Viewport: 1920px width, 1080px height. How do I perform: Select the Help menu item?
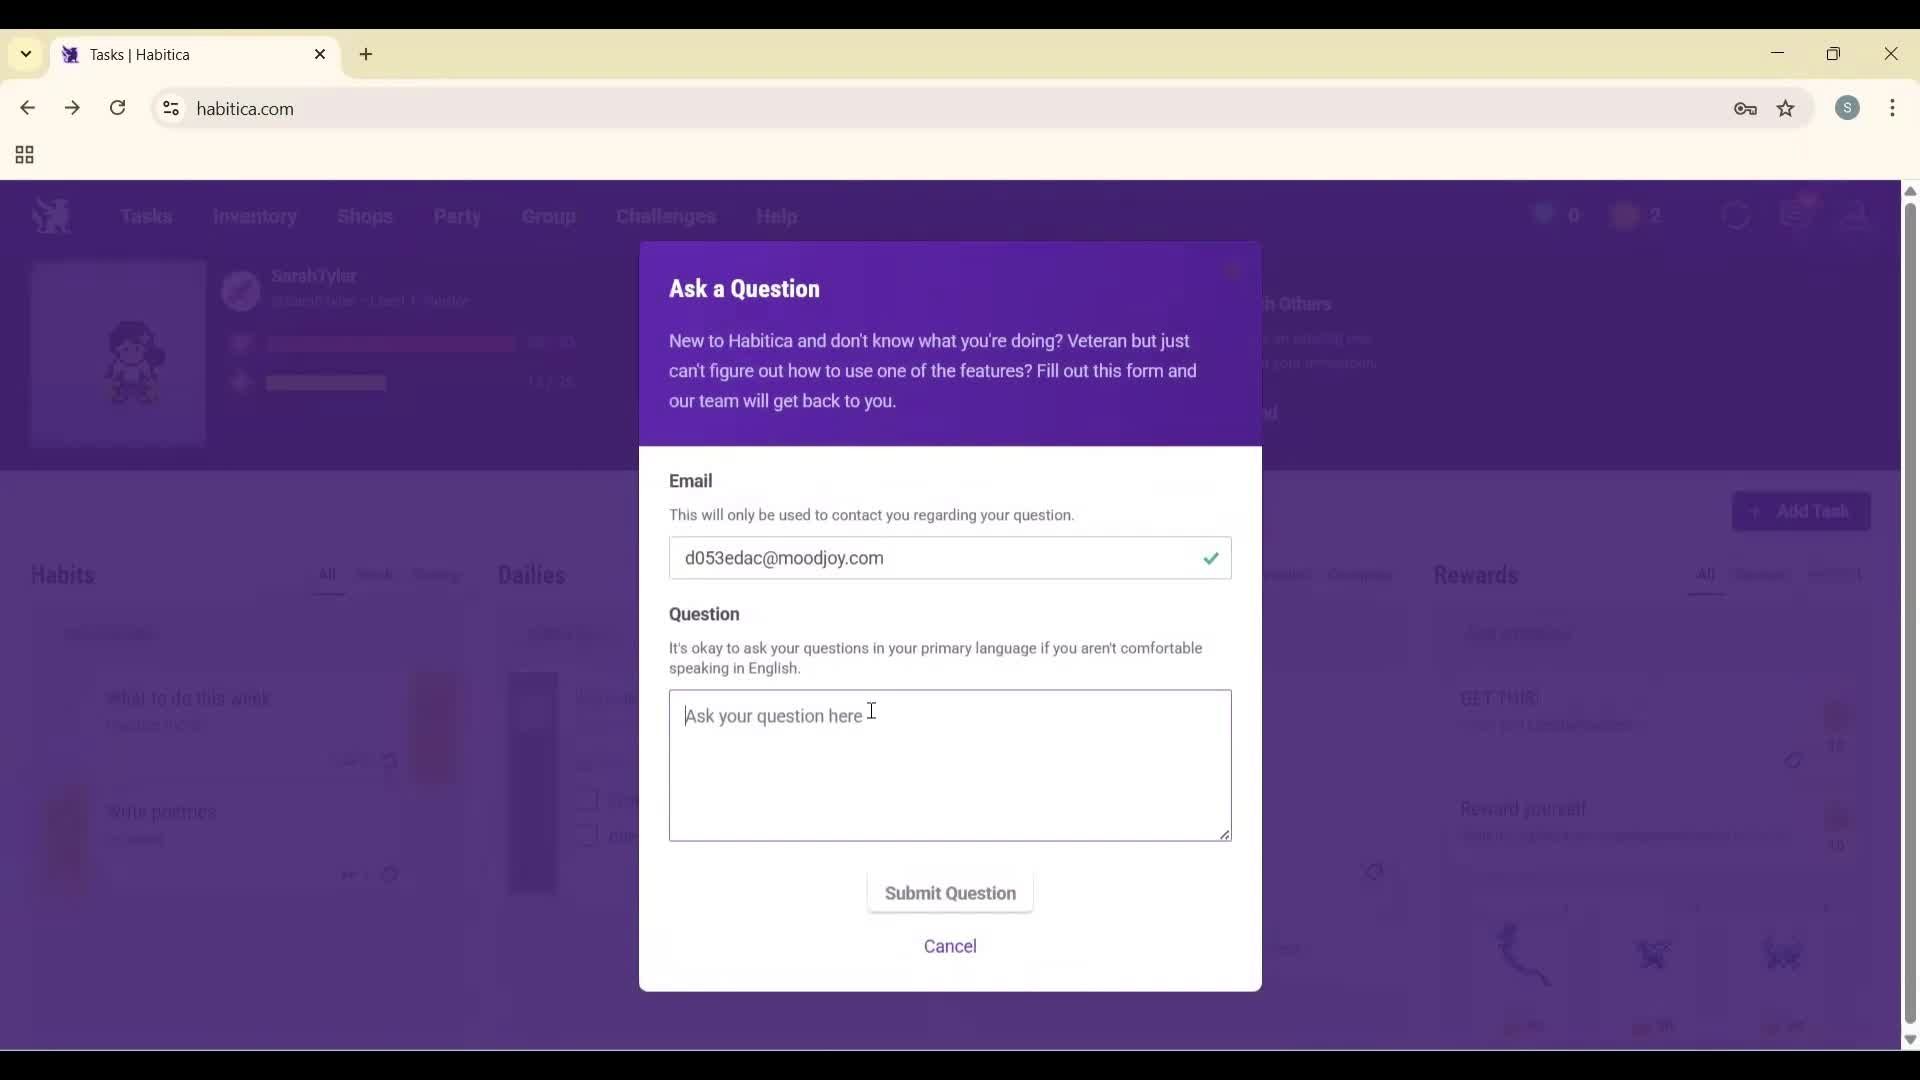778,216
